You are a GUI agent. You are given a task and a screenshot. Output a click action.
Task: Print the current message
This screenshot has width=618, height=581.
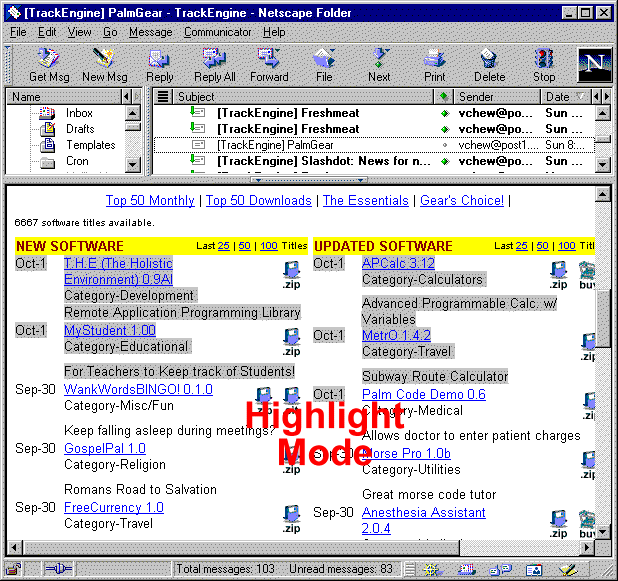(x=434, y=65)
